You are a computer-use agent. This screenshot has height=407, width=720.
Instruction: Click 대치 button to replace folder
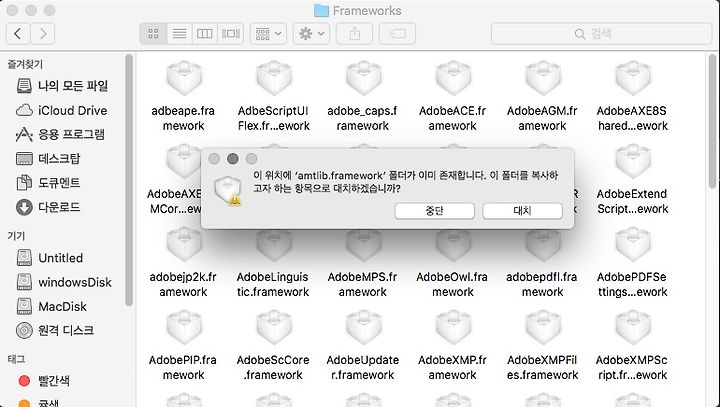click(523, 211)
